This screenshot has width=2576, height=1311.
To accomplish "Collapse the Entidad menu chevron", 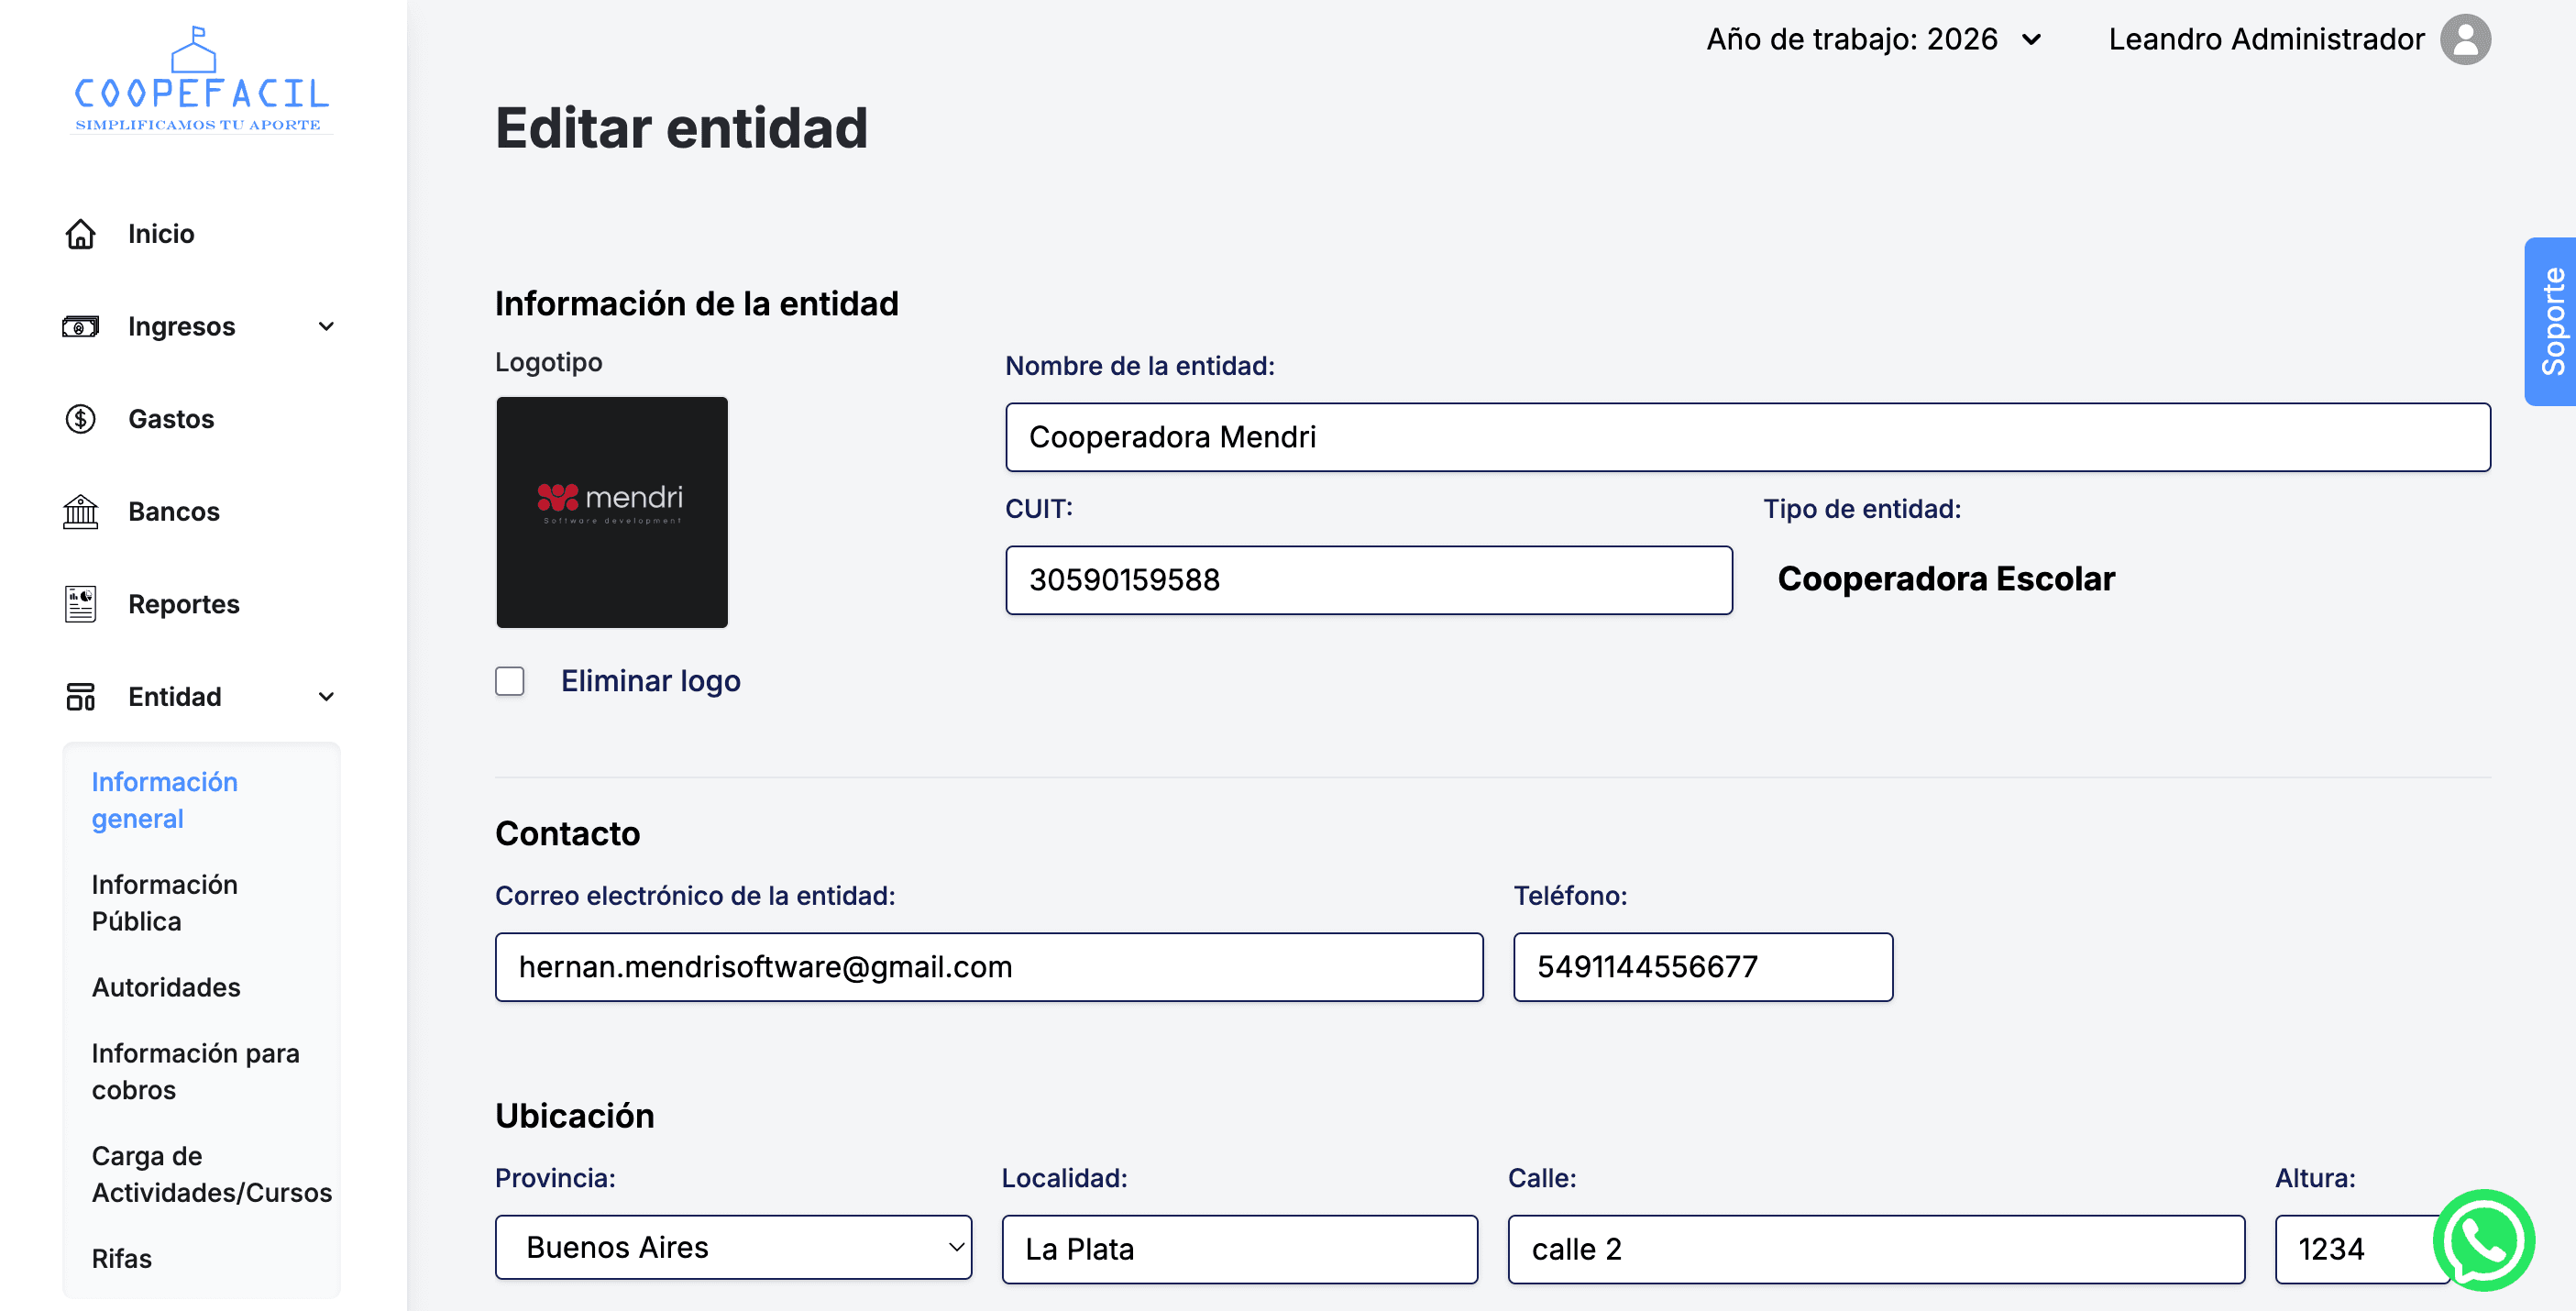I will 326,696.
